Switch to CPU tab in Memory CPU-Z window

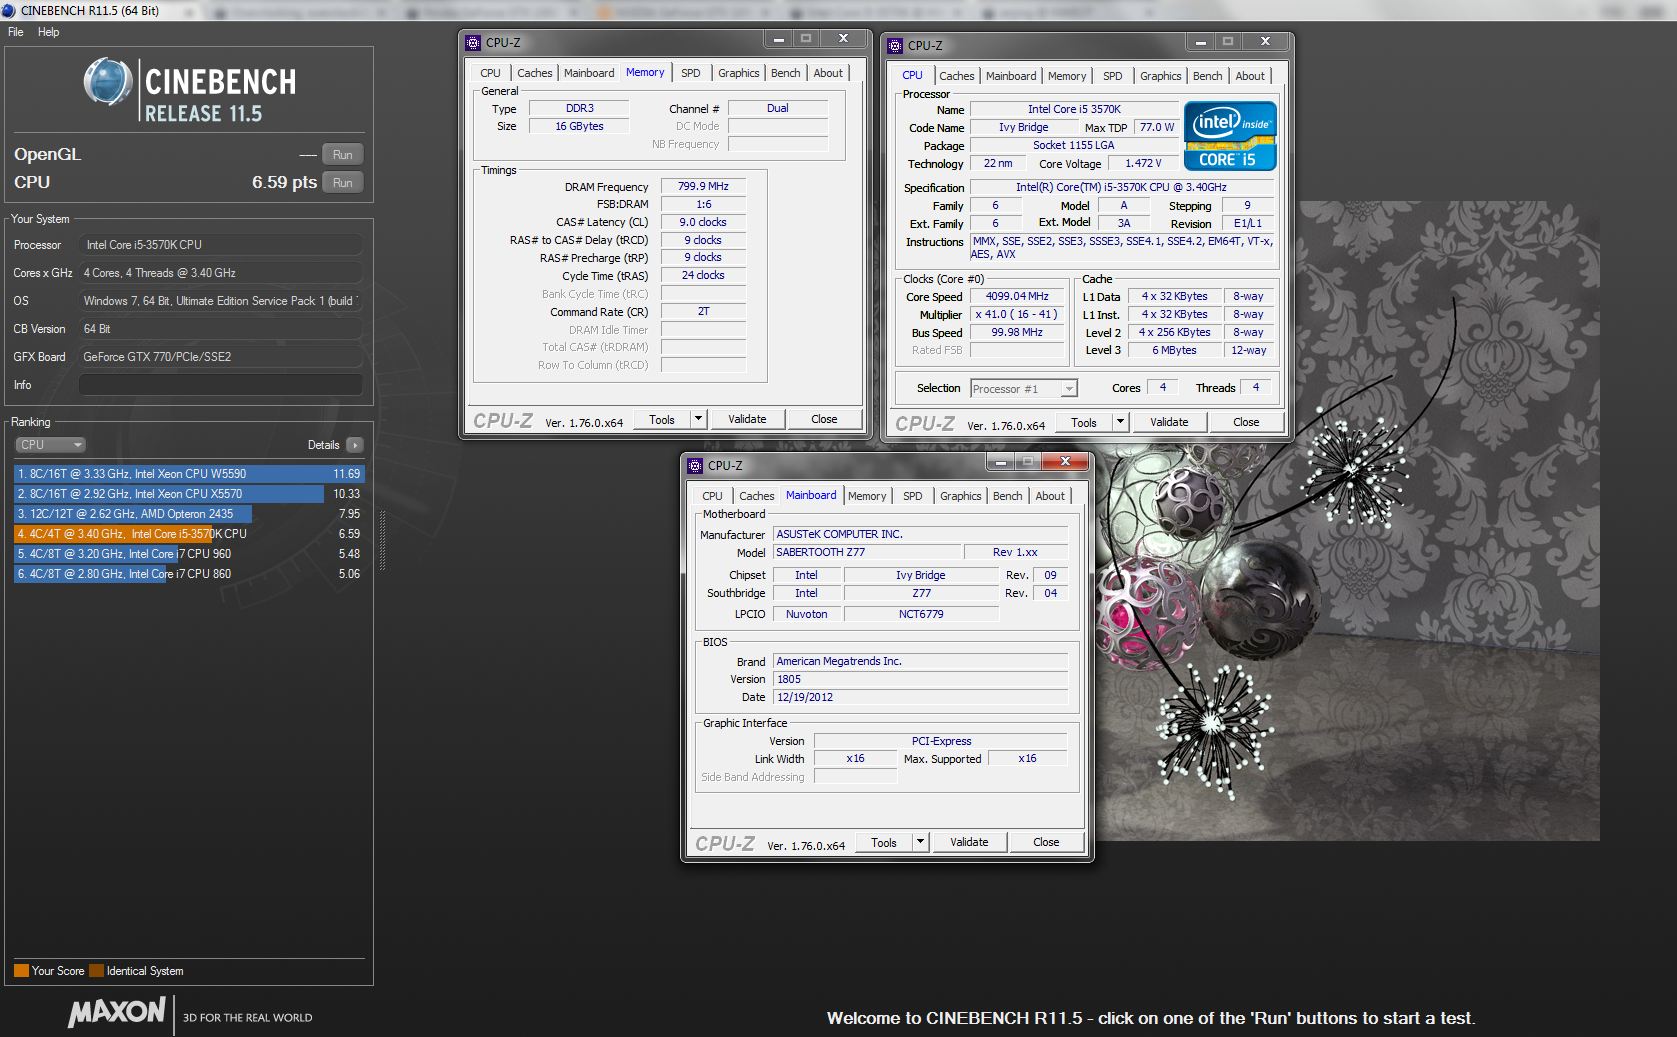(x=490, y=73)
